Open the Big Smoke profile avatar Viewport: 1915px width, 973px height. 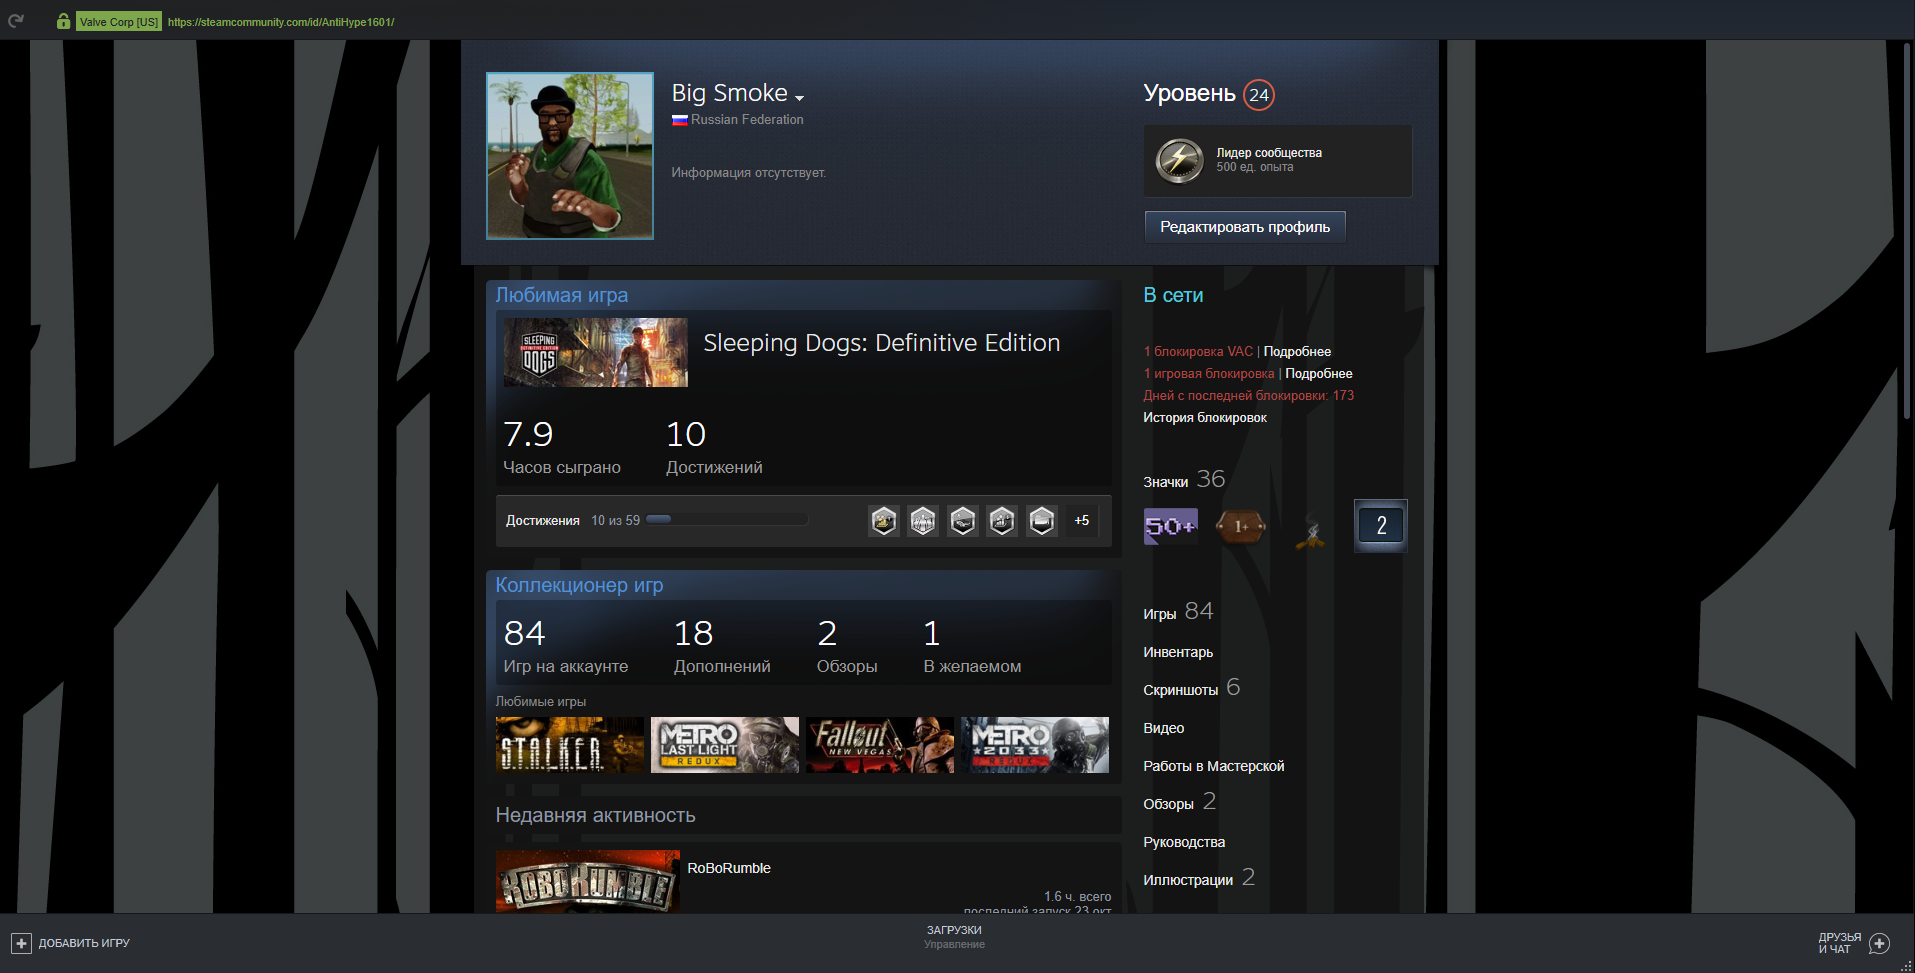tap(570, 156)
